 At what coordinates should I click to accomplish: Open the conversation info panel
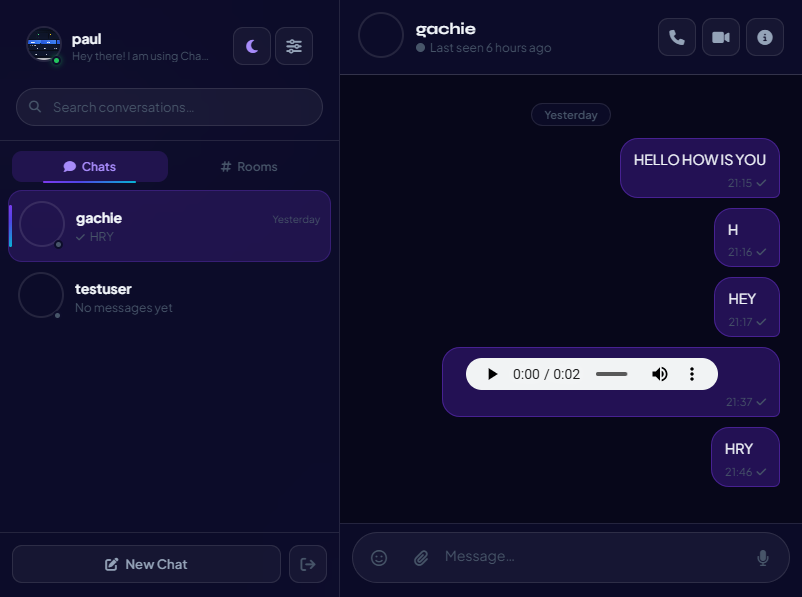tap(765, 37)
